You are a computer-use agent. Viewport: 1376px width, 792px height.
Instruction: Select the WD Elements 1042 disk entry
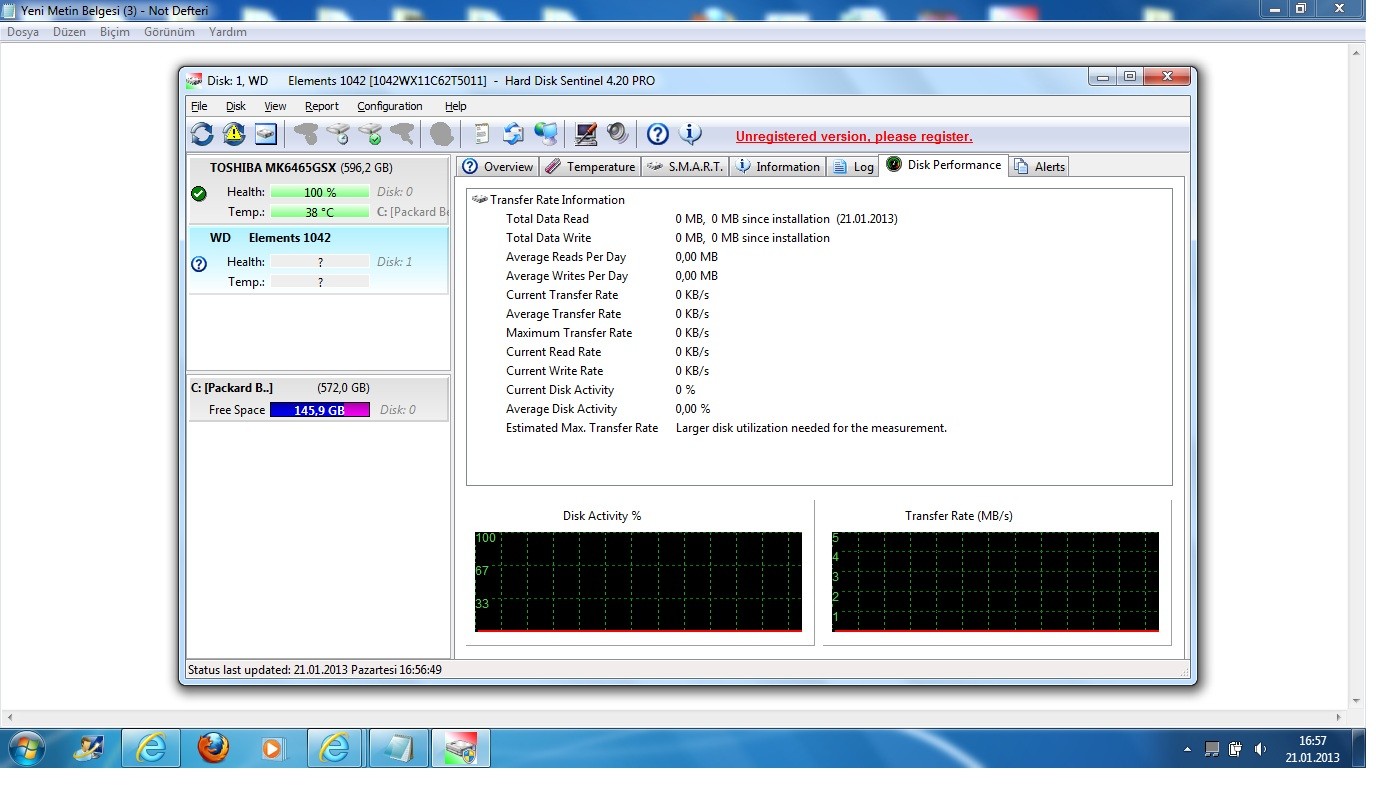(318, 260)
